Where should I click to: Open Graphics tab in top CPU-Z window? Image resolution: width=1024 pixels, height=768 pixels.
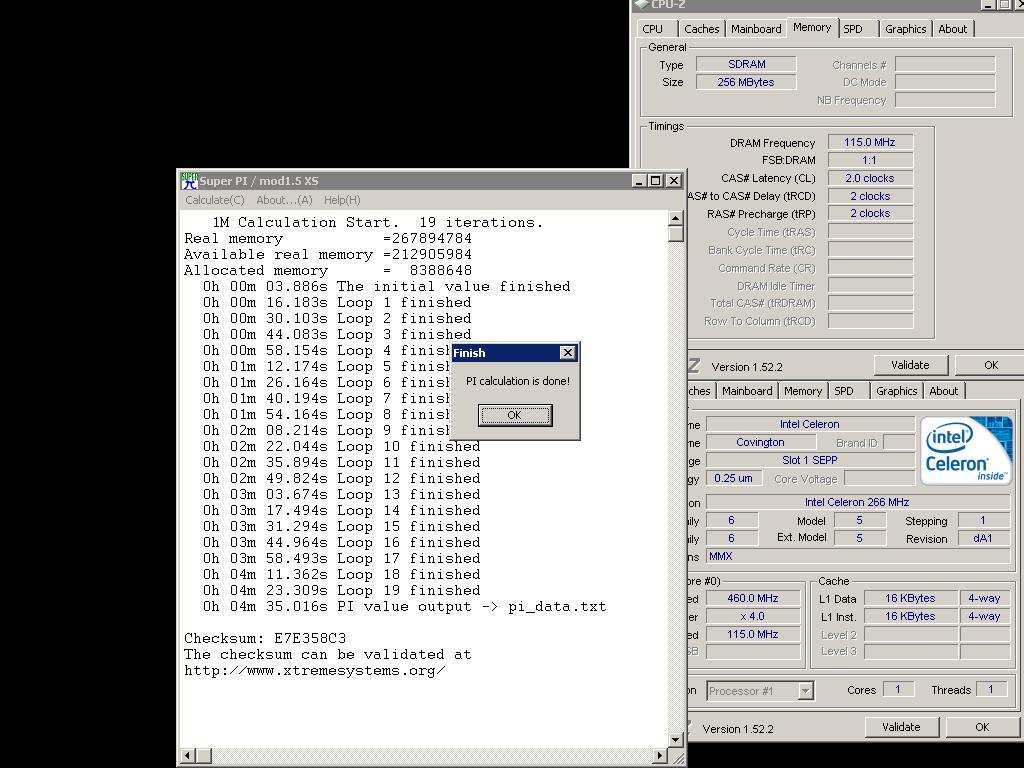coord(905,29)
